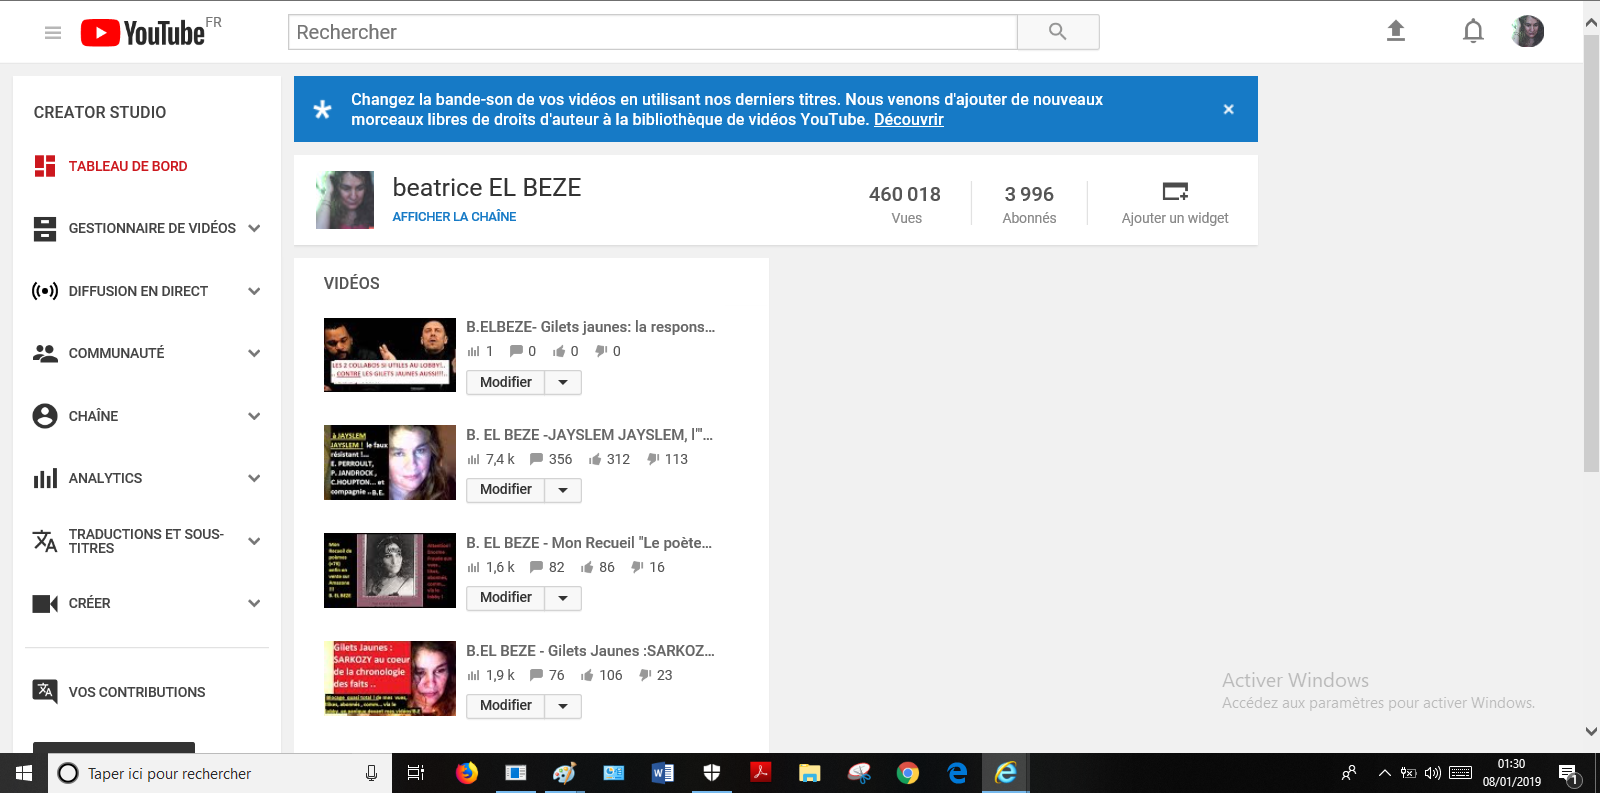Expand Diffusion en direct section
The width and height of the screenshot is (1600, 793).
(254, 291)
